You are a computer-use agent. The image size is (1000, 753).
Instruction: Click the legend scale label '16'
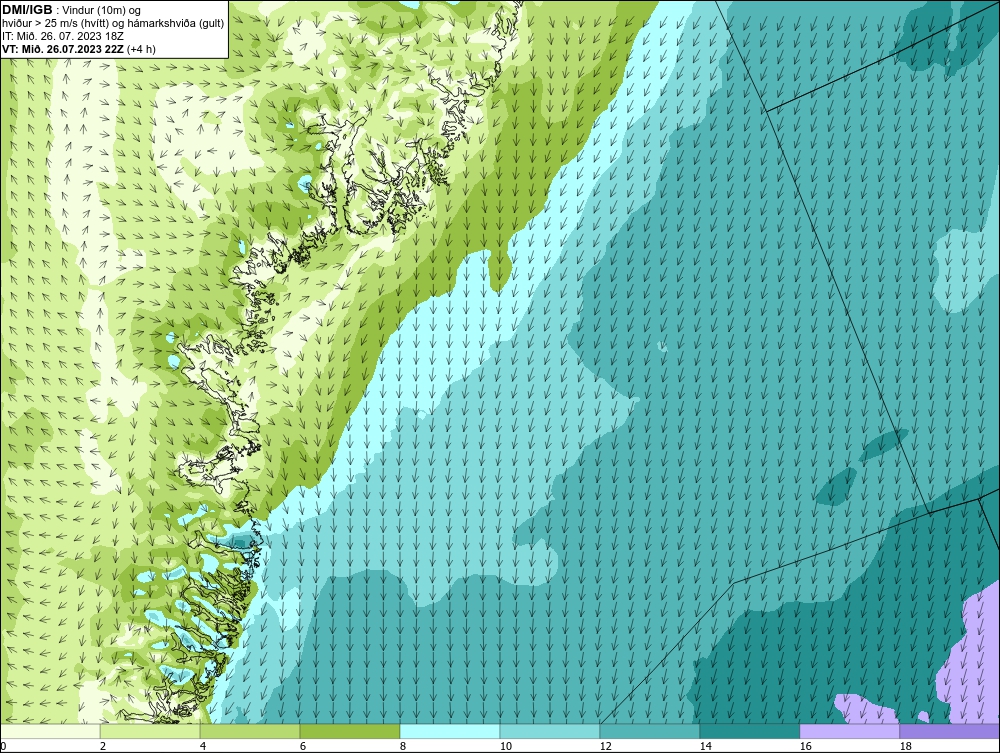tap(805, 746)
